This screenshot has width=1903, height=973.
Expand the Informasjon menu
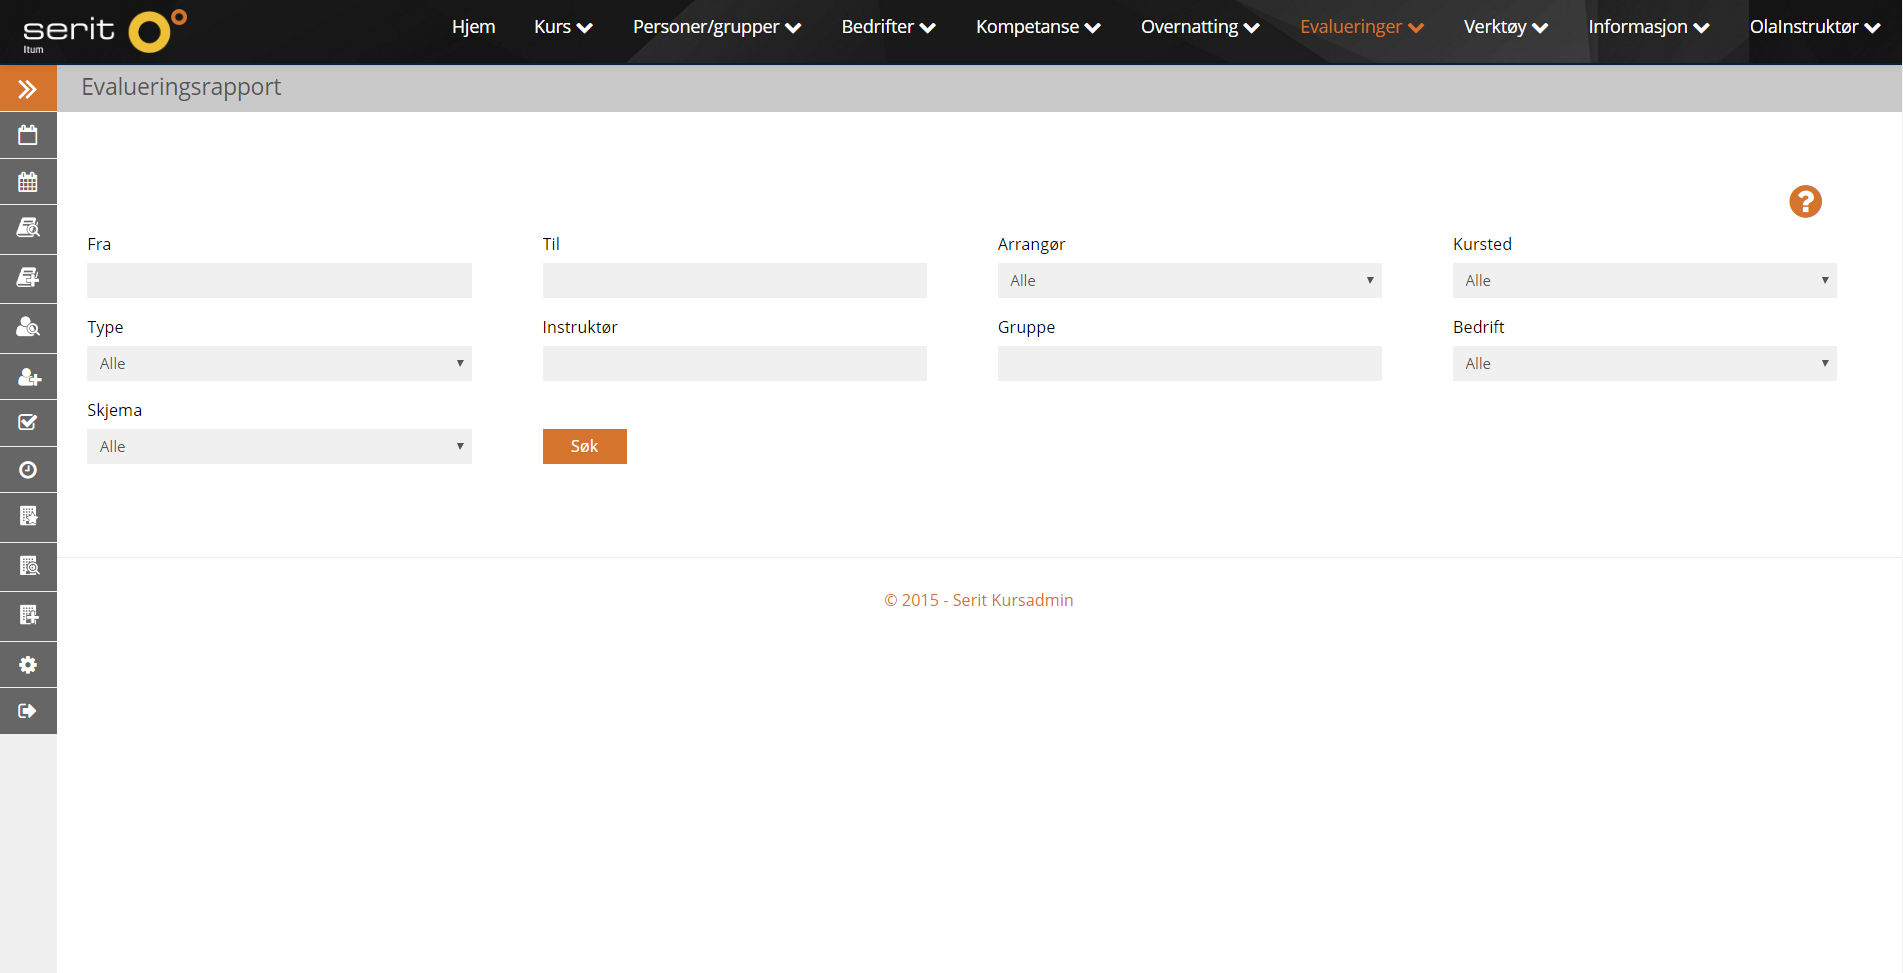[x=1649, y=27]
